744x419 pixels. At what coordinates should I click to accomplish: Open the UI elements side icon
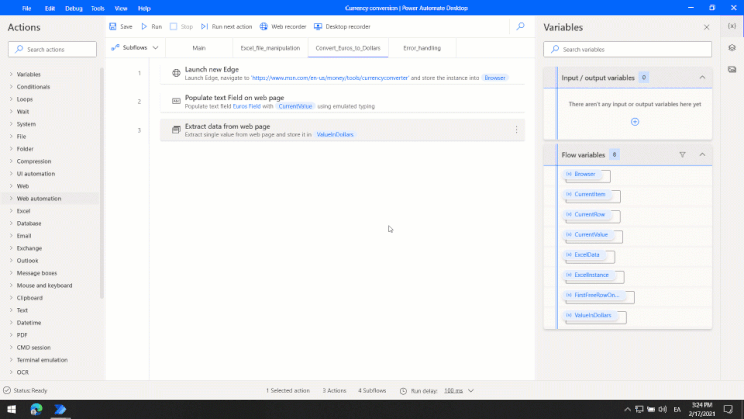pyautogui.click(x=732, y=47)
